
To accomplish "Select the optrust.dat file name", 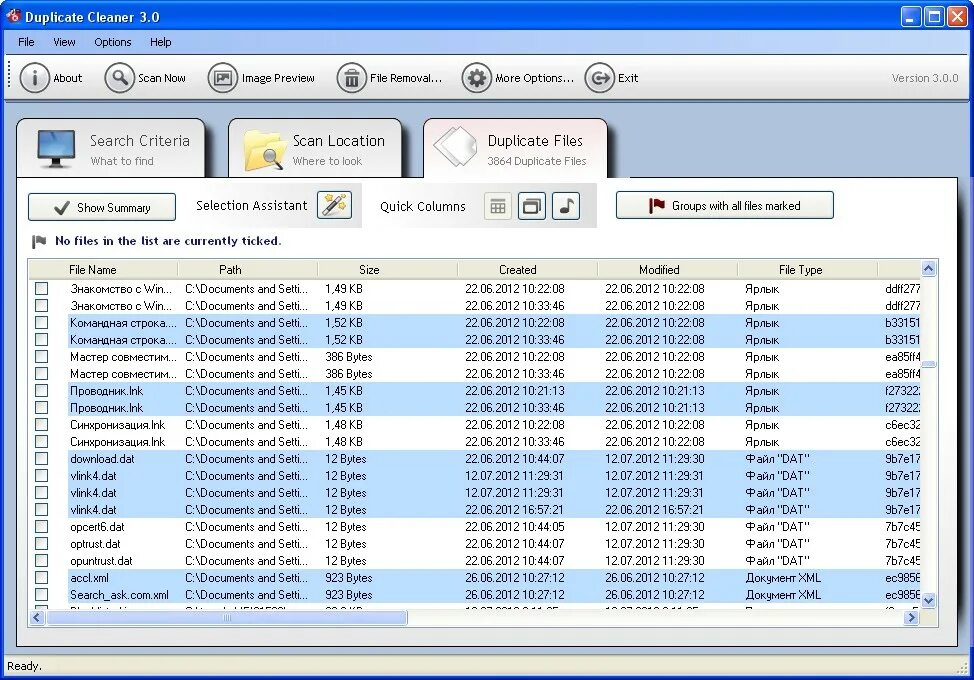I will click(95, 544).
